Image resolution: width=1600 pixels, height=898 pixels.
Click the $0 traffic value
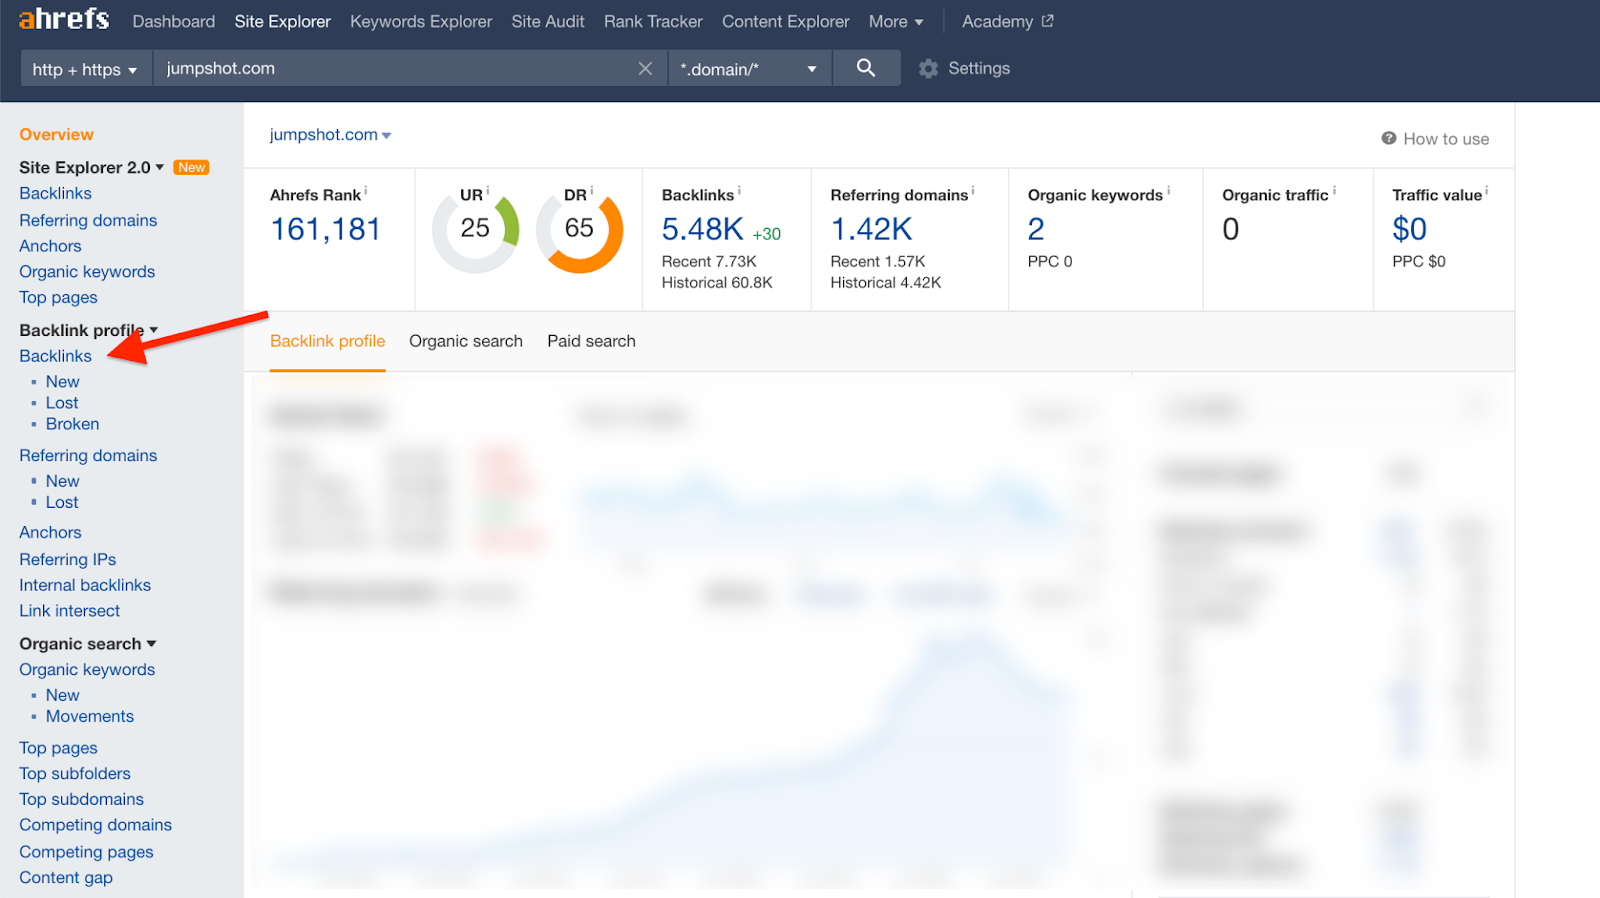tap(1409, 229)
